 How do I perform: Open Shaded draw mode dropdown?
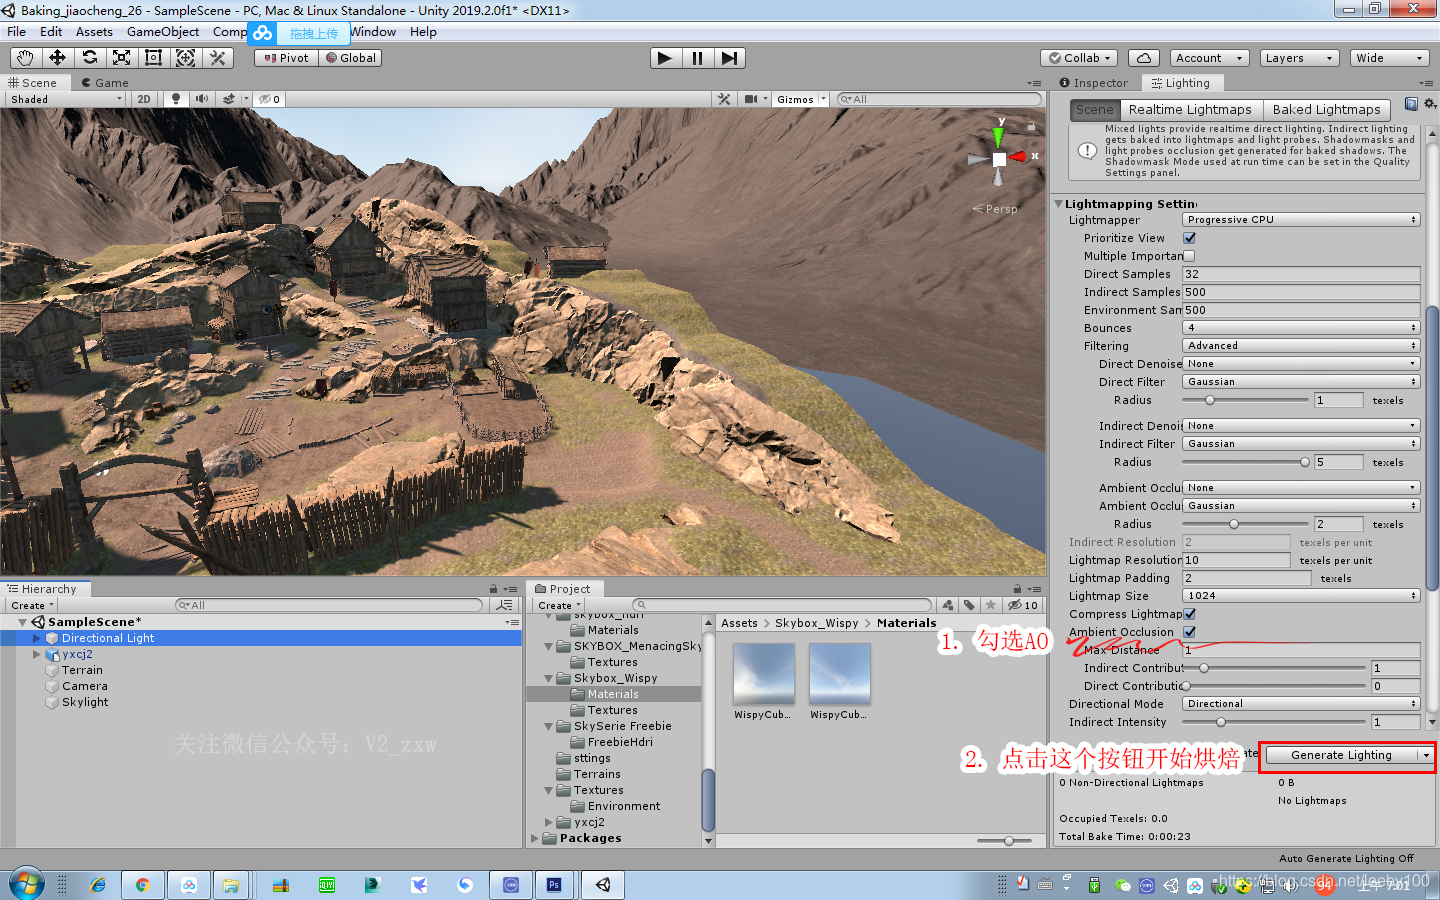[65, 99]
